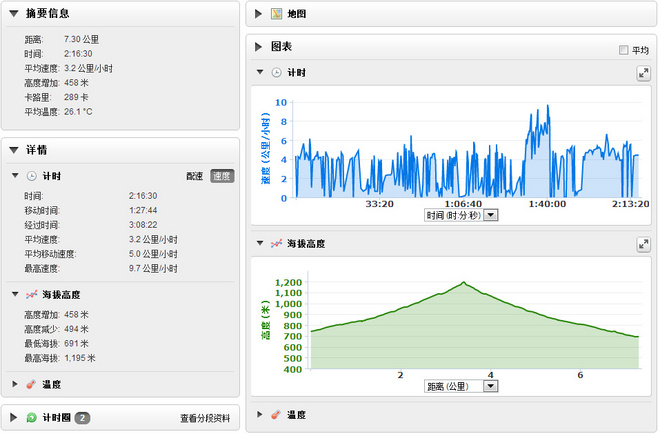The image size is (660, 434).
Task: Open the 时间 (时:分:秒) axis dropdown
Action: click(490, 215)
